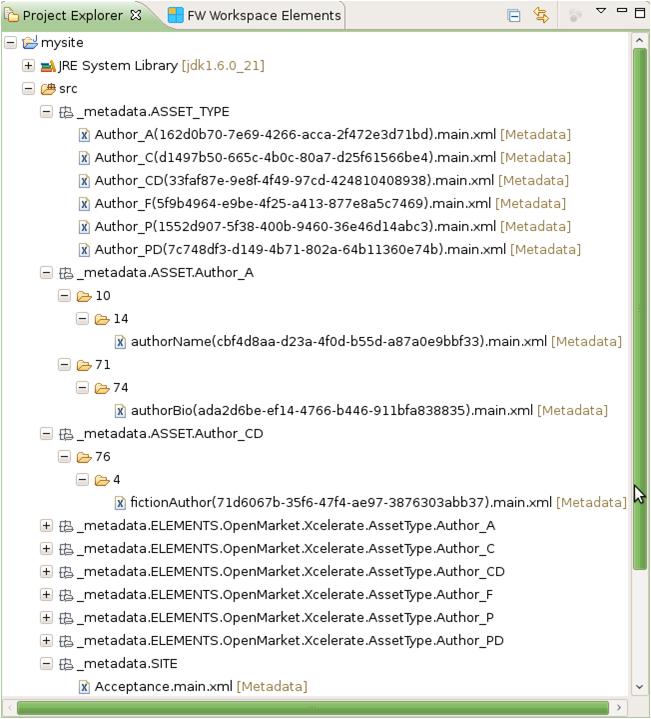Select authorName(cbf4d8aa...) main.xml entry

[x=339, y=342]
